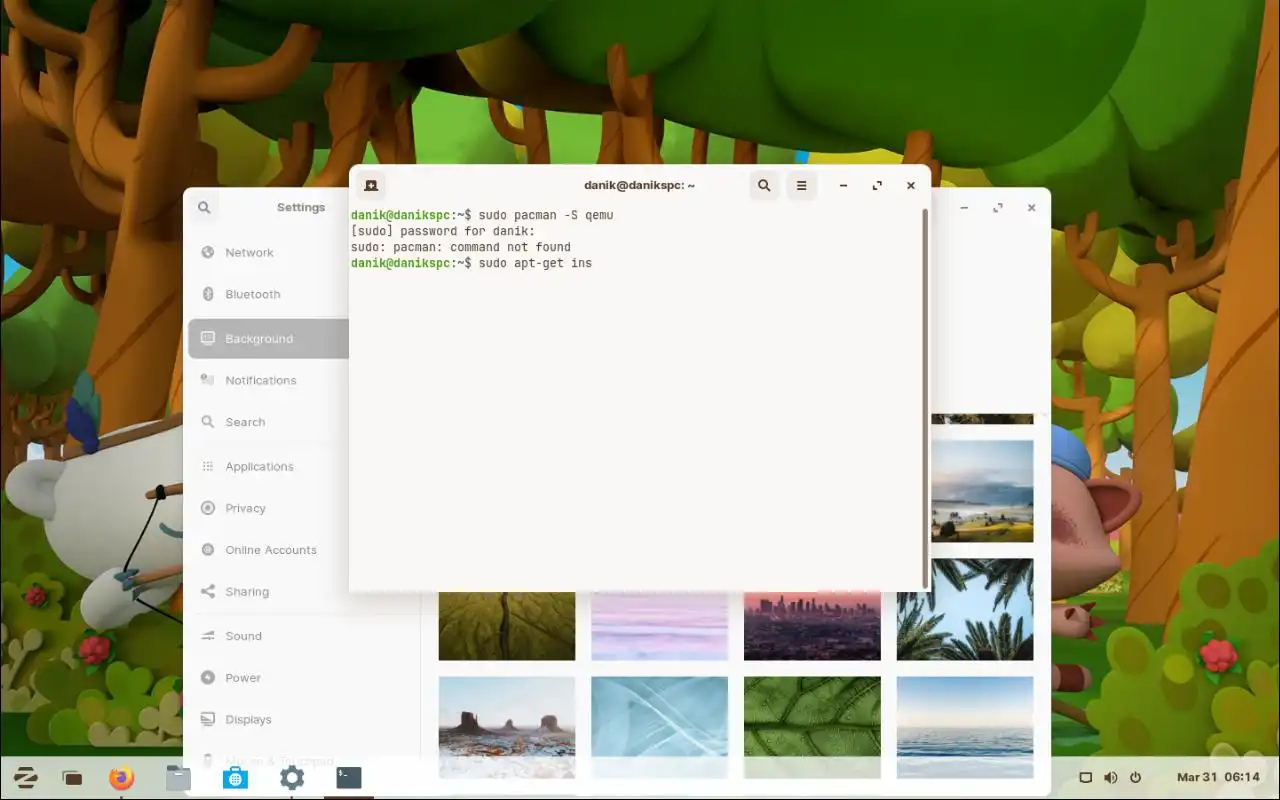Open the clock showing Mar 31 06:14

click(x=1218, y=777)
